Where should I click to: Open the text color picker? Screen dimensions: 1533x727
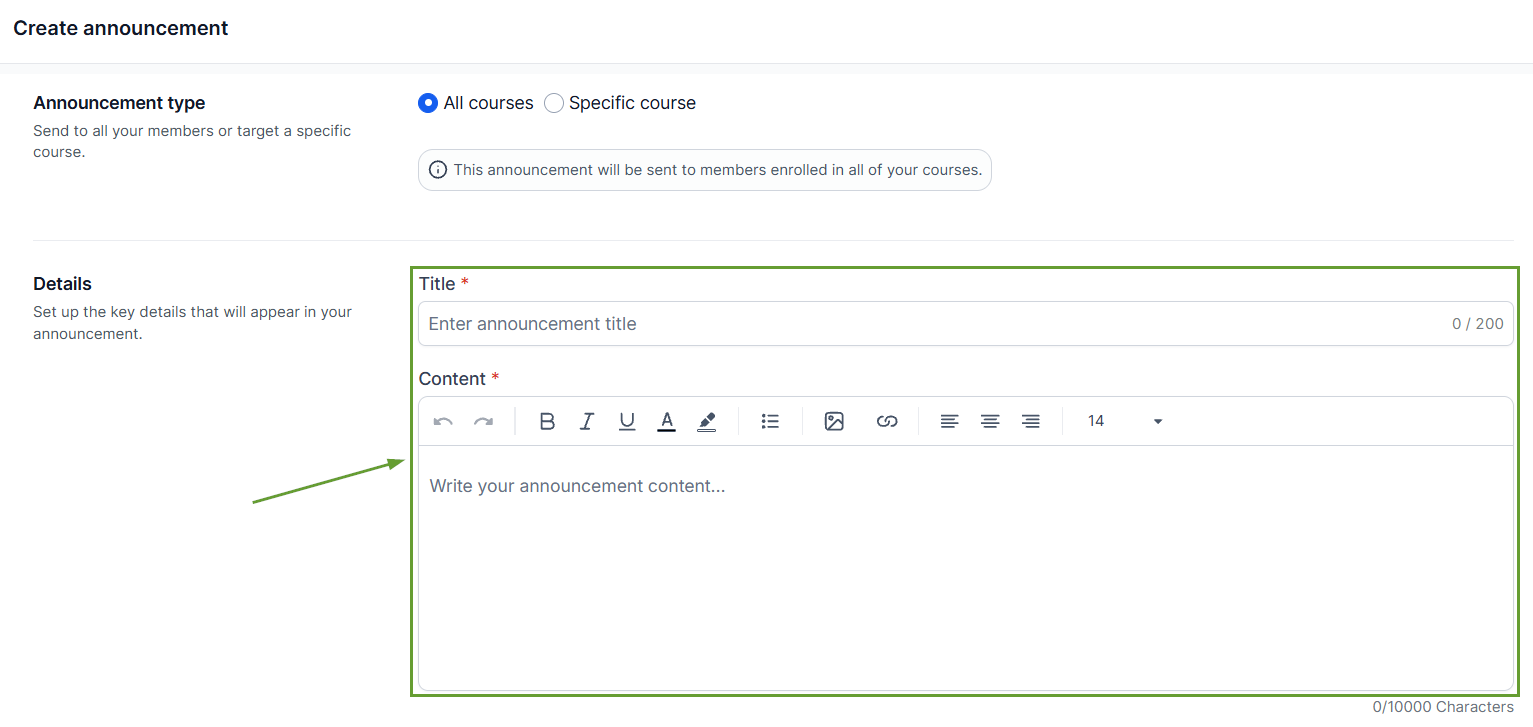[667, 422]
